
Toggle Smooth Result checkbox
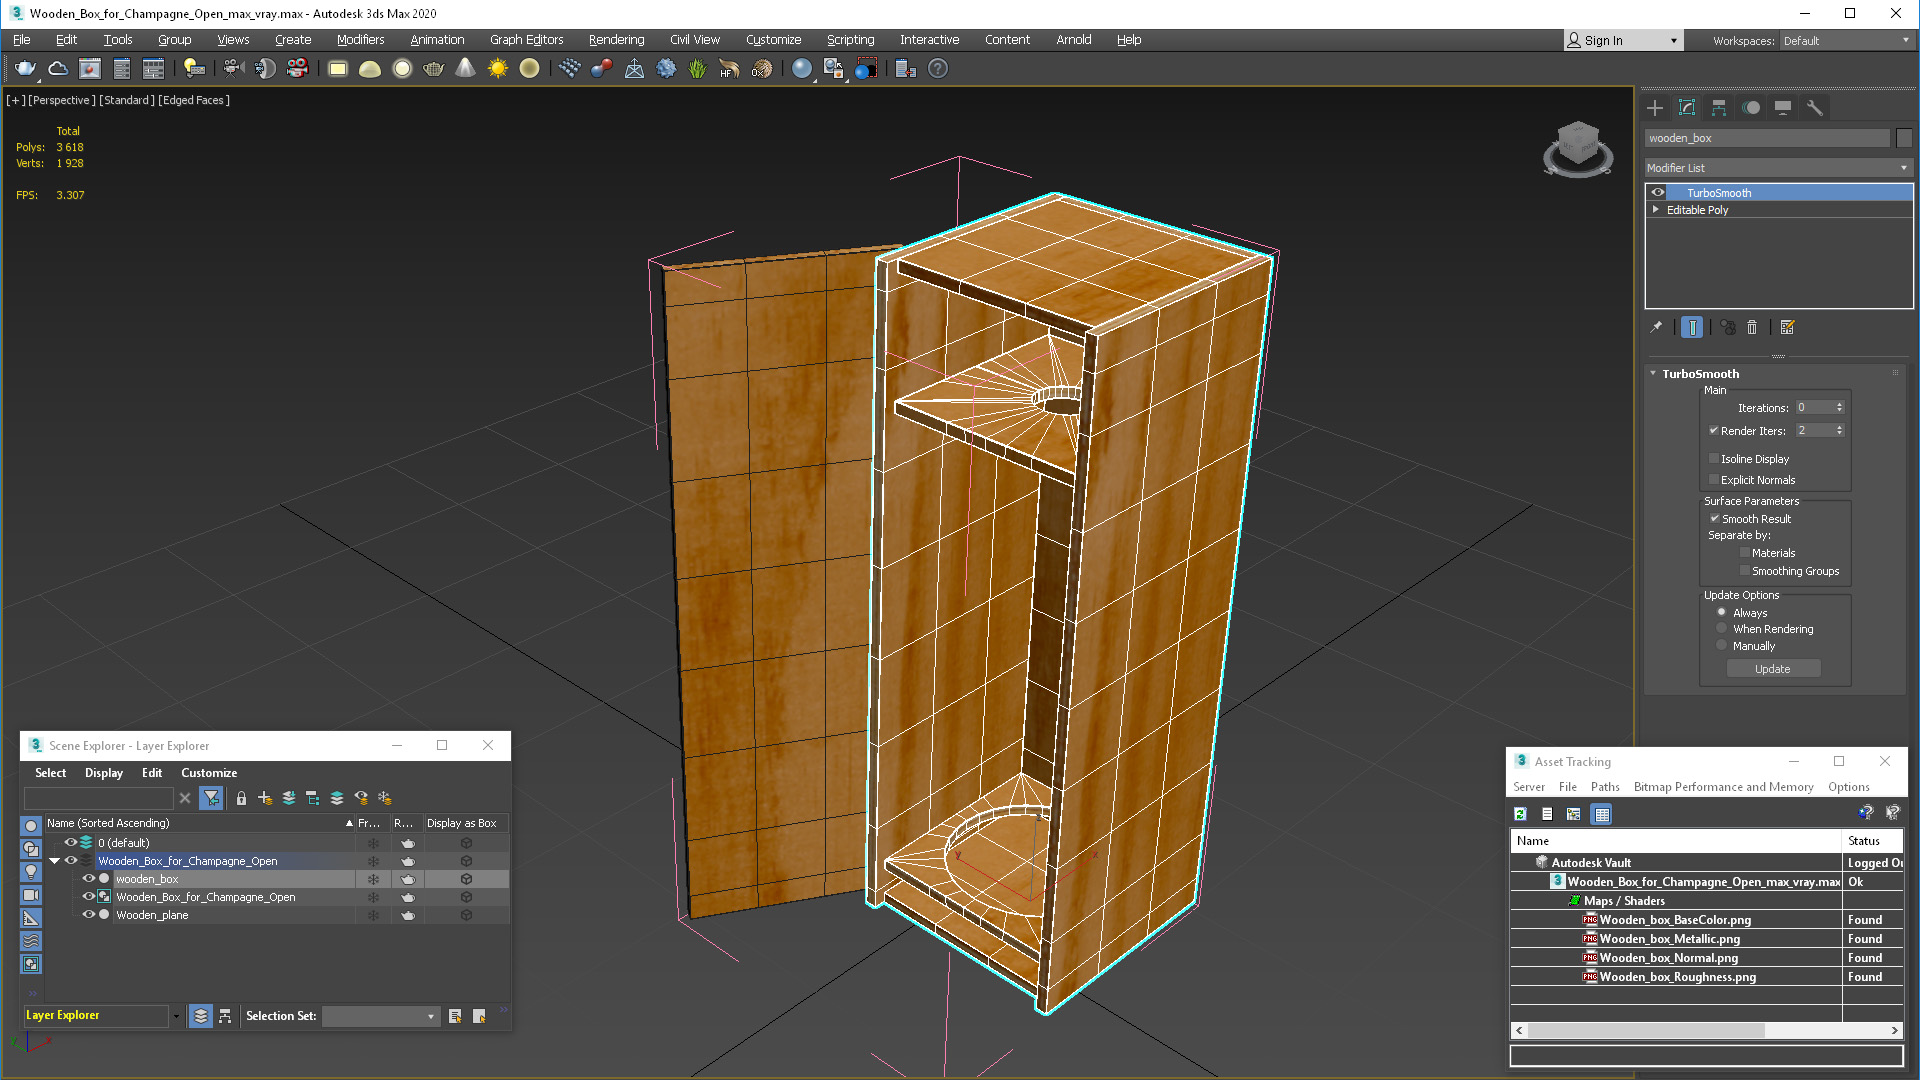(x=1714, y=519)
